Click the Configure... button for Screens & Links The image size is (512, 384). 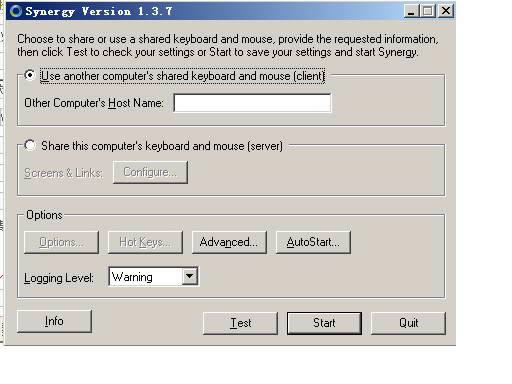click(x=150, y=172)
